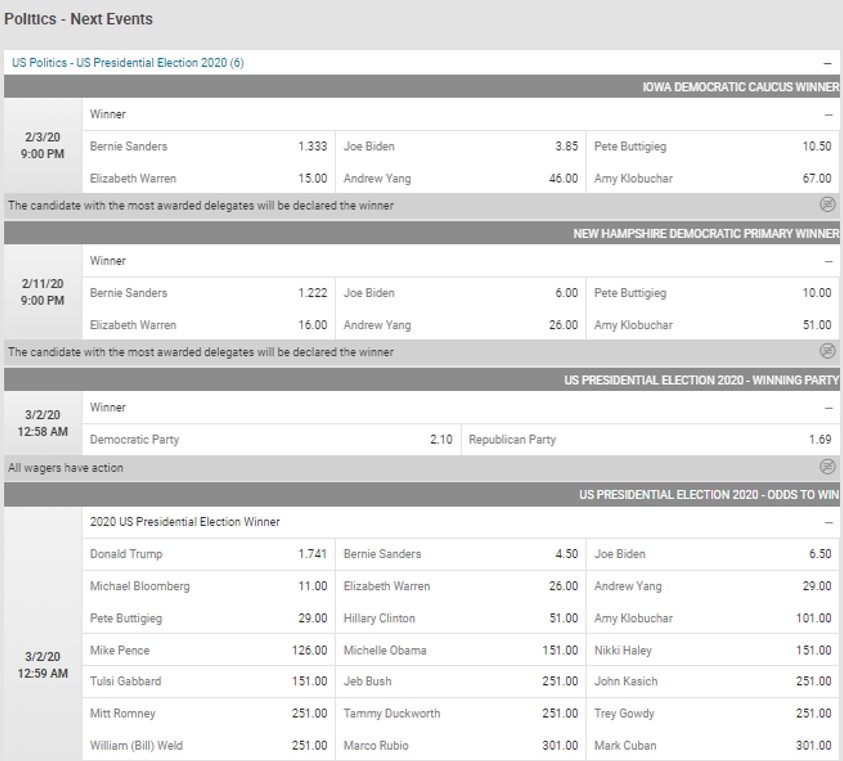Click the 3/2/20 12:59 AM event time

click(x=42, y=665)
